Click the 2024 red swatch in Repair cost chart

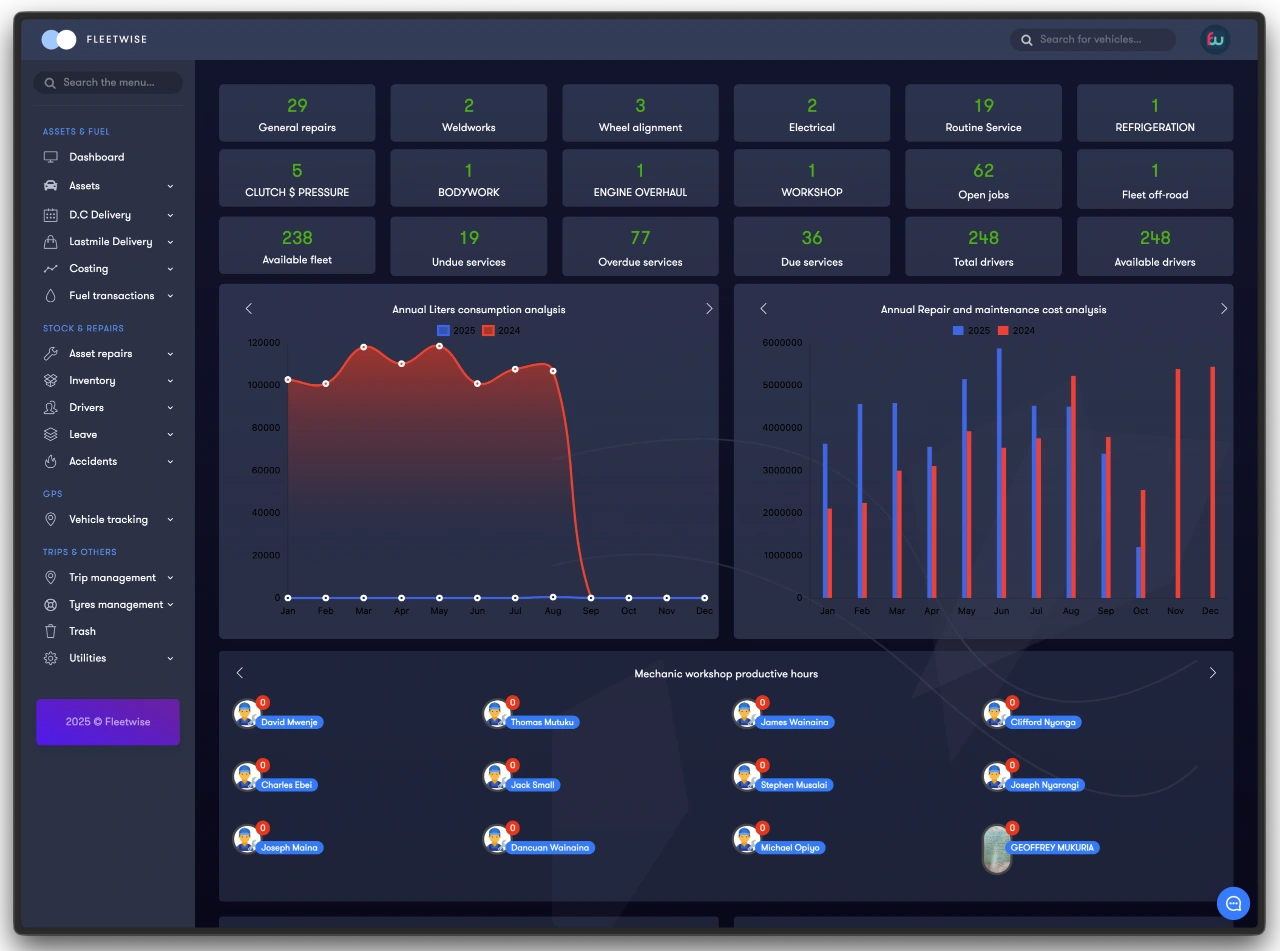pyautogui.click(x=1003, y=331)
